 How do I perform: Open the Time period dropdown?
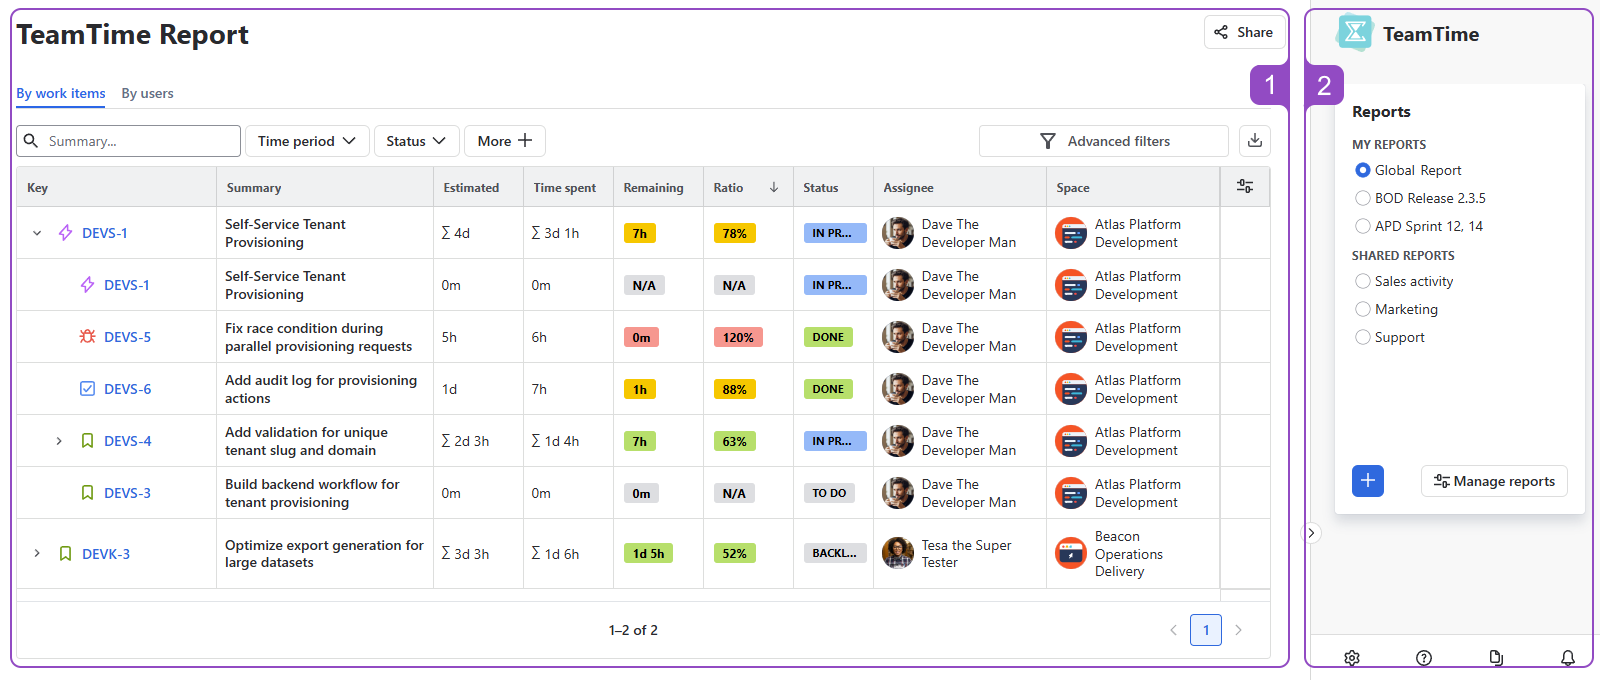pos(307,141)
